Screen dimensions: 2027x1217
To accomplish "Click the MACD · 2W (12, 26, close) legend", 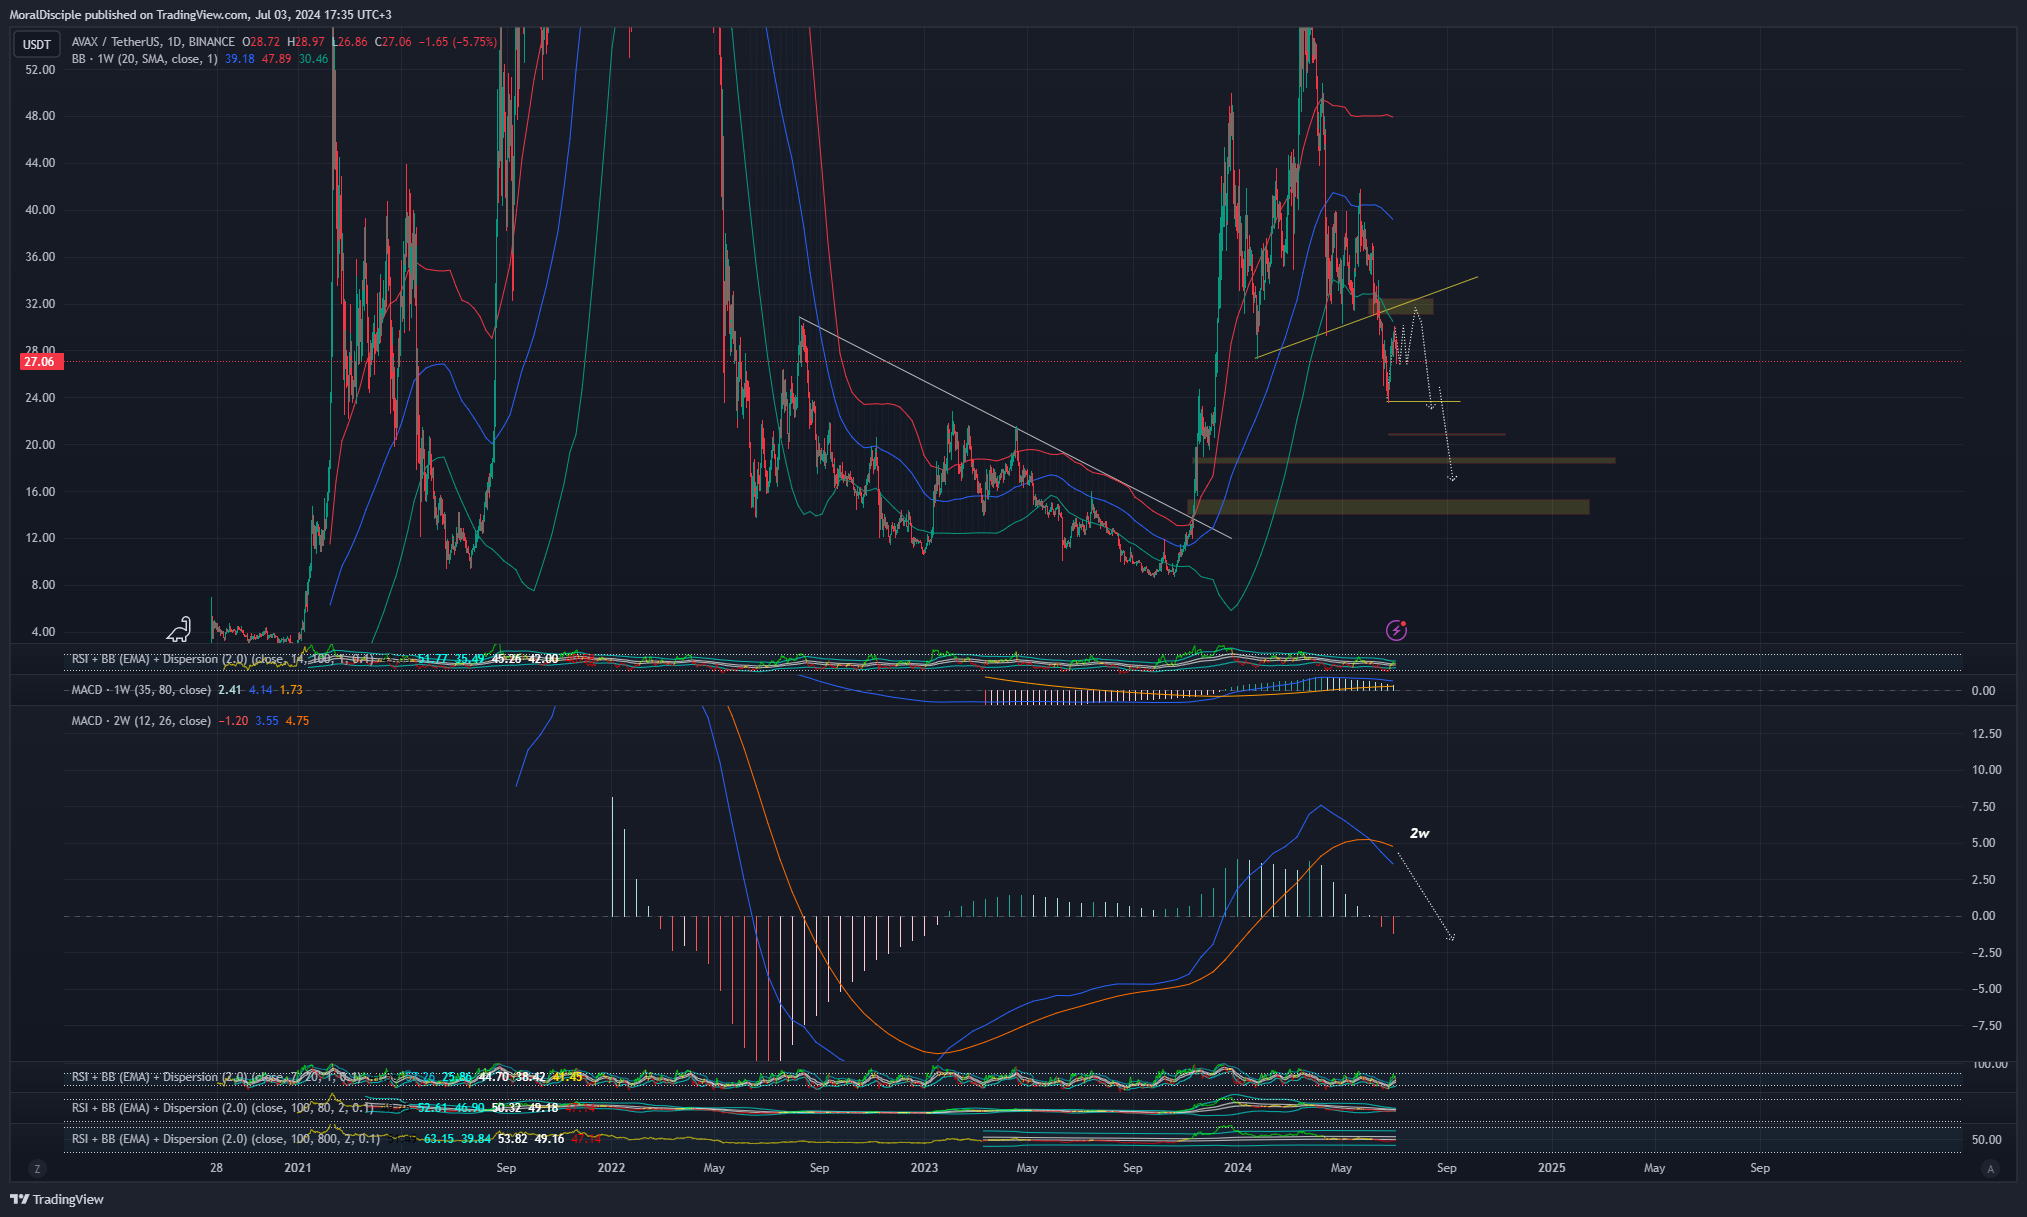I will point(141,721).
